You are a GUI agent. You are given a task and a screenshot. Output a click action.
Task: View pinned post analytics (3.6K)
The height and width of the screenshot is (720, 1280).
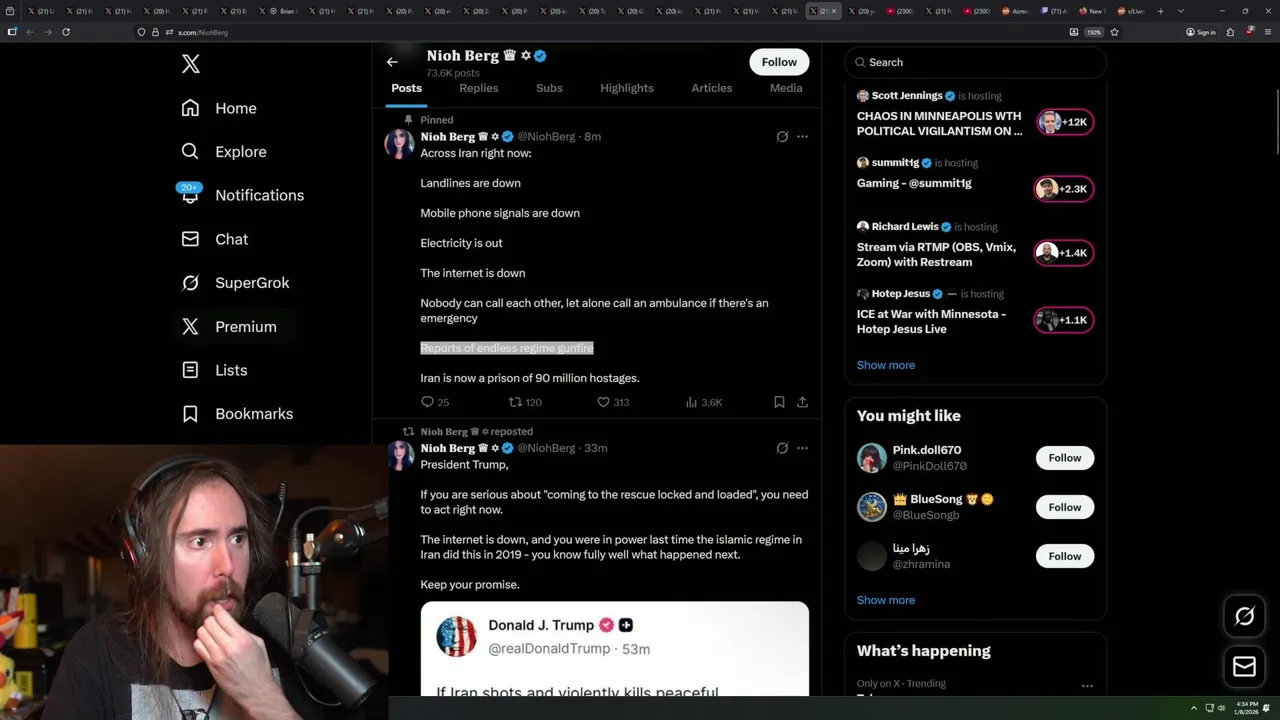704,402
